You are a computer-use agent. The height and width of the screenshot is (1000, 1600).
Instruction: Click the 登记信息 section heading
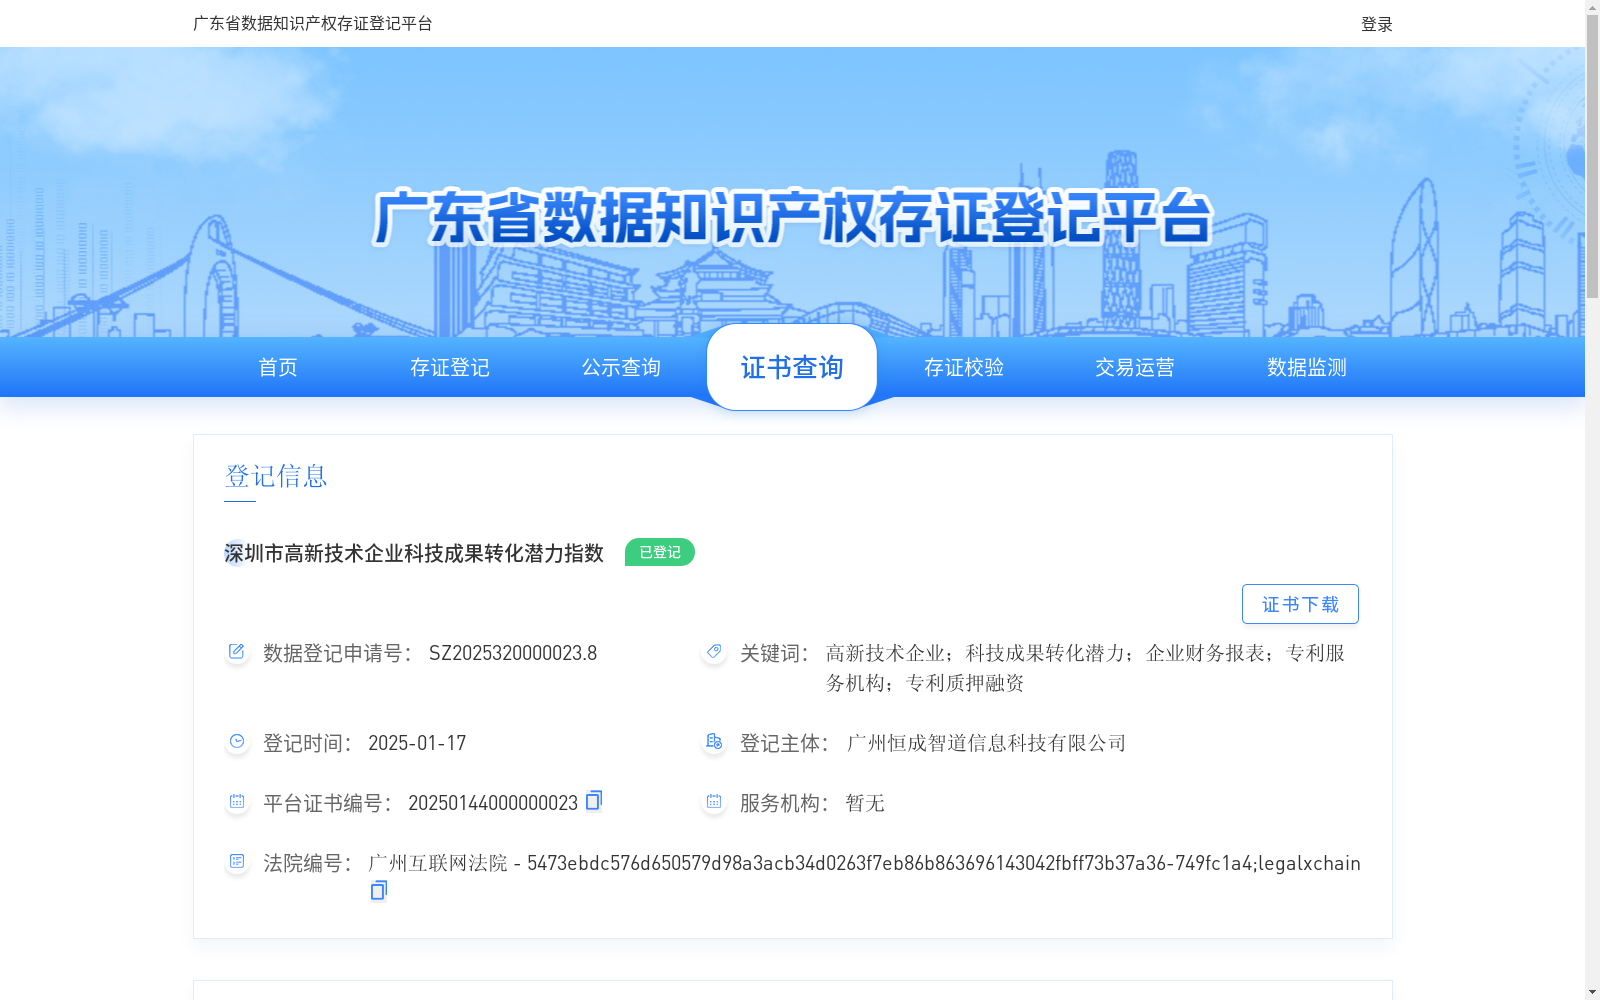point(276,476)
